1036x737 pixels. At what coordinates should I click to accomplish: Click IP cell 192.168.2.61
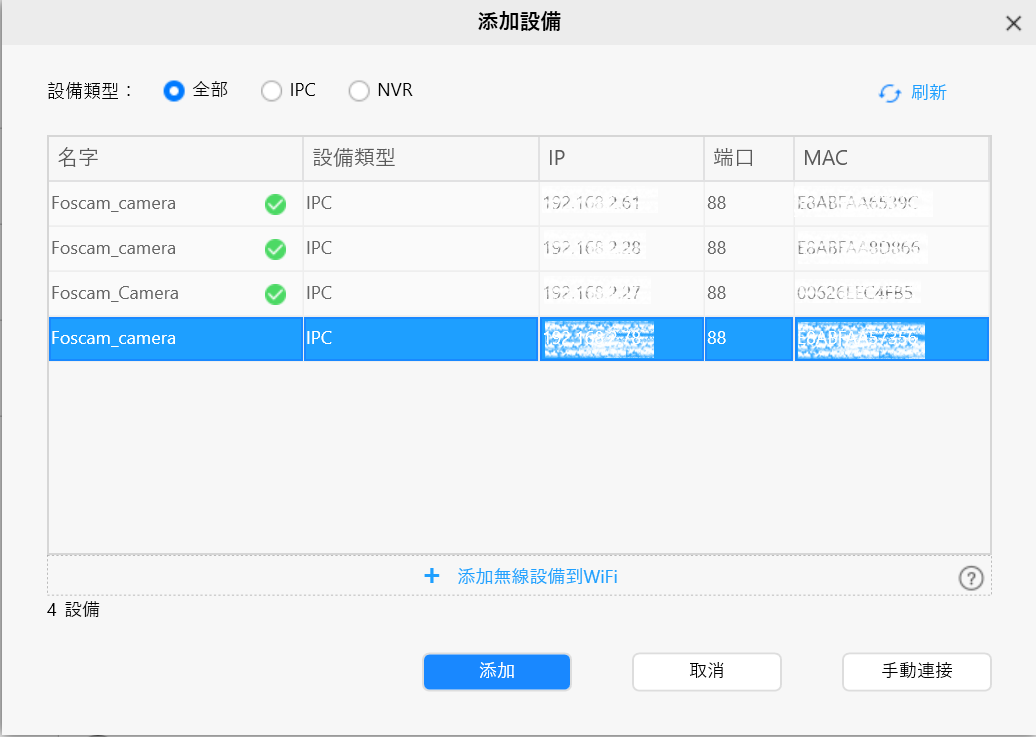pos(621,204)
